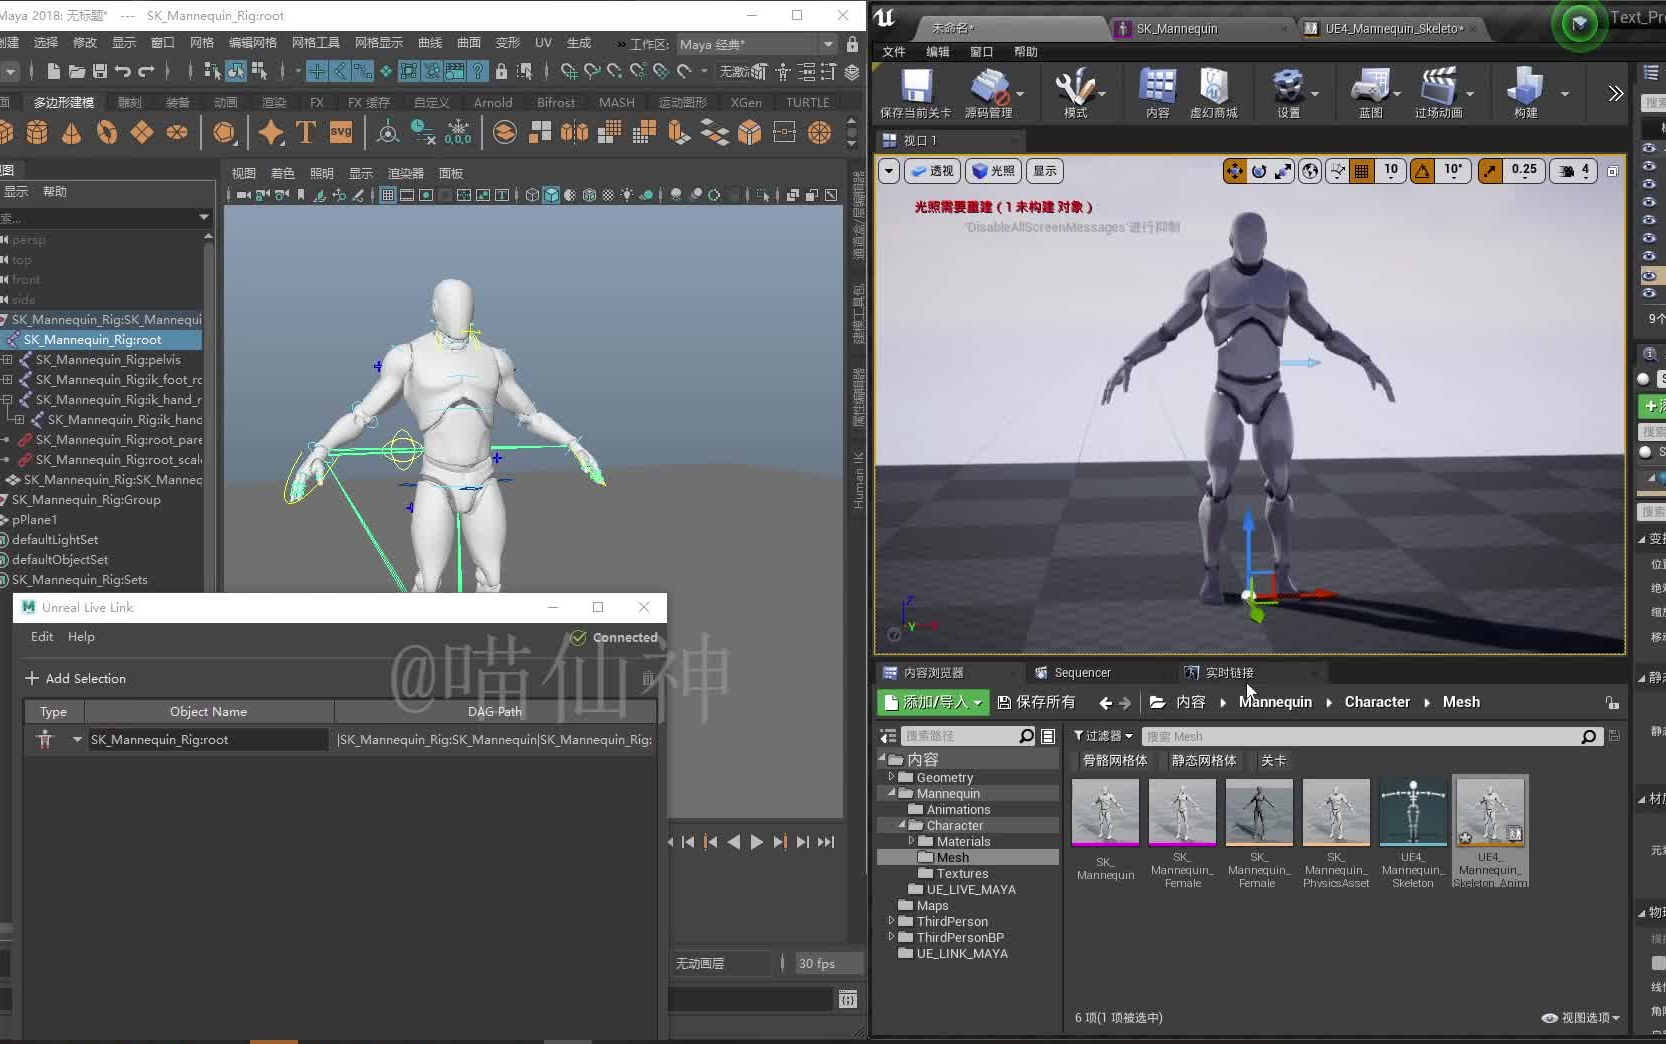Toggle scale snapping in Unreal viewport
The height and width of the screenshot is (1044, 1666).
[1490, 171]
